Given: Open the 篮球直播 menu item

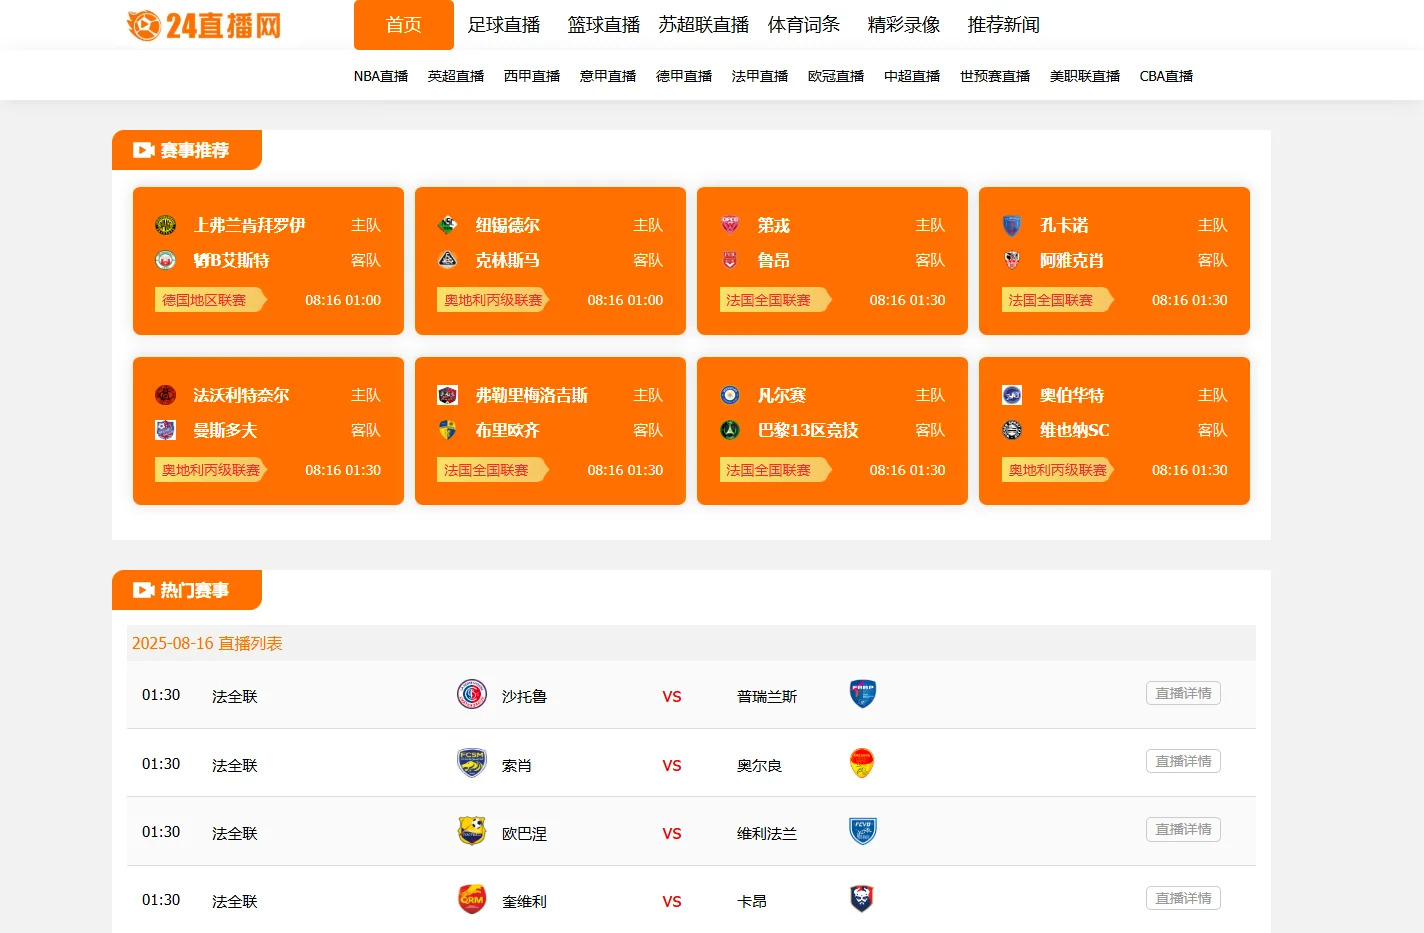Looking at the screenshot, I should pos(604,25).
